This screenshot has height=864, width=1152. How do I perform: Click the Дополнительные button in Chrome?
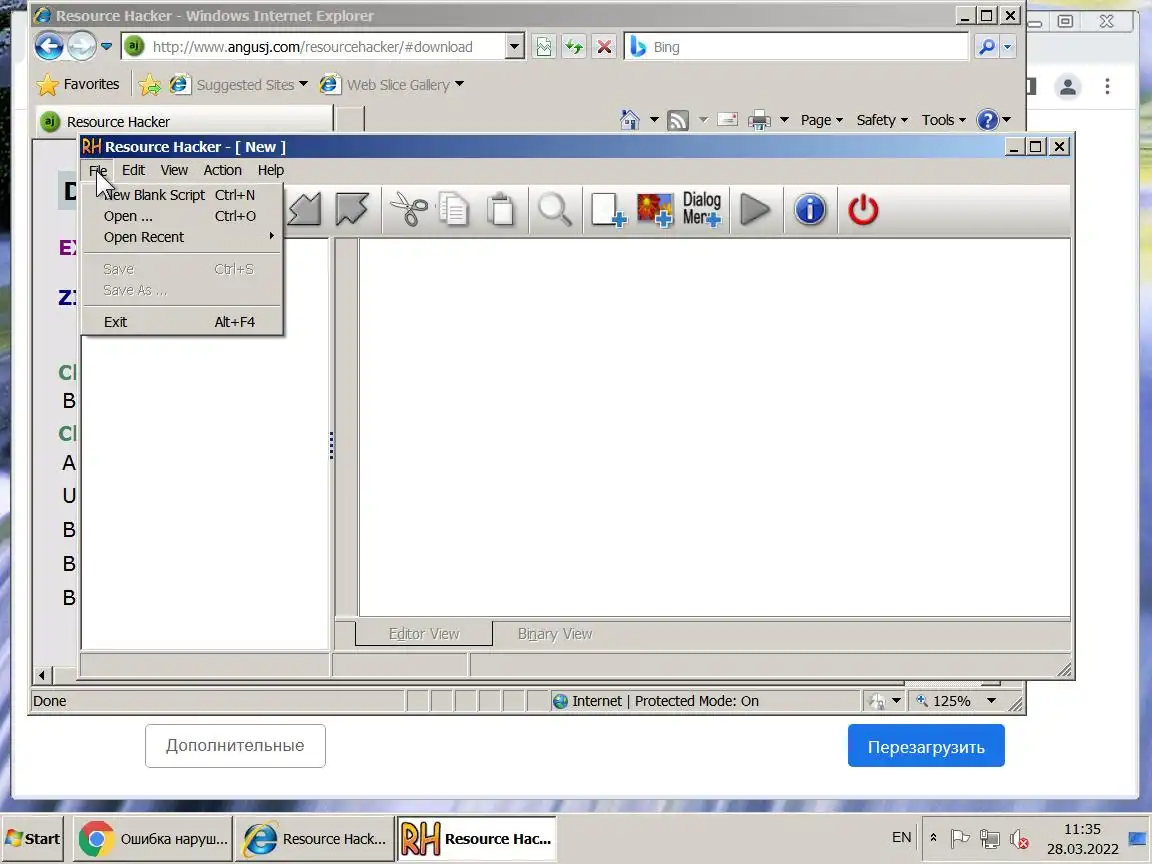tap(235, 746)
